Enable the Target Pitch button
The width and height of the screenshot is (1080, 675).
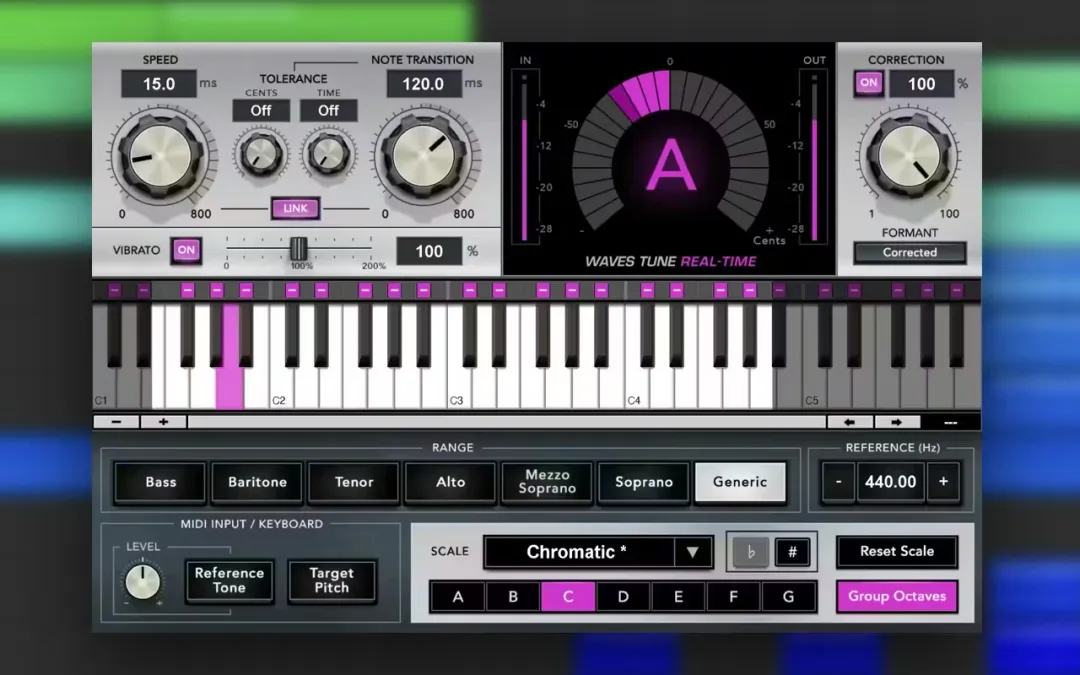coord(332,581)
